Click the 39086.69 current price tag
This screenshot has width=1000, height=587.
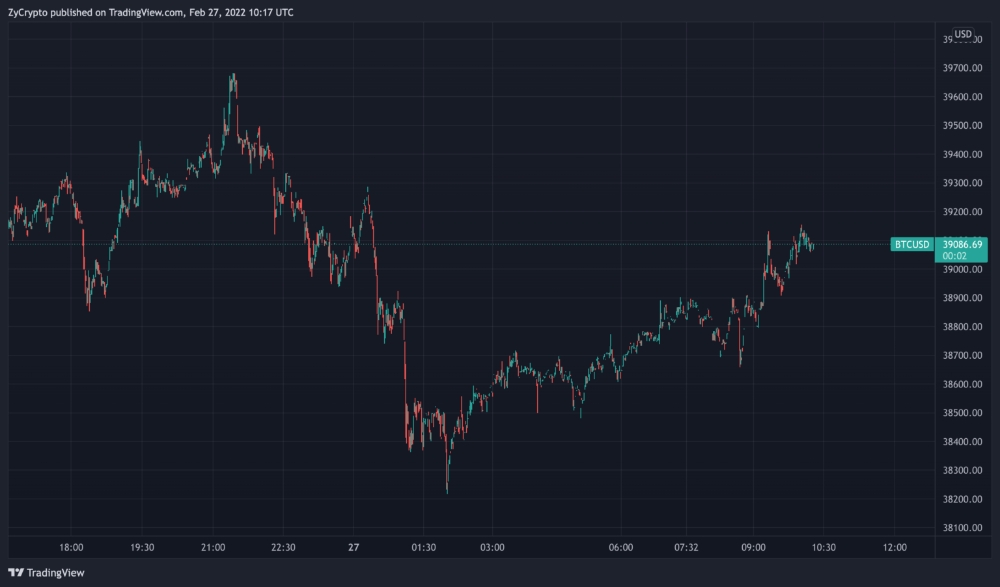[x=964, y=244]
